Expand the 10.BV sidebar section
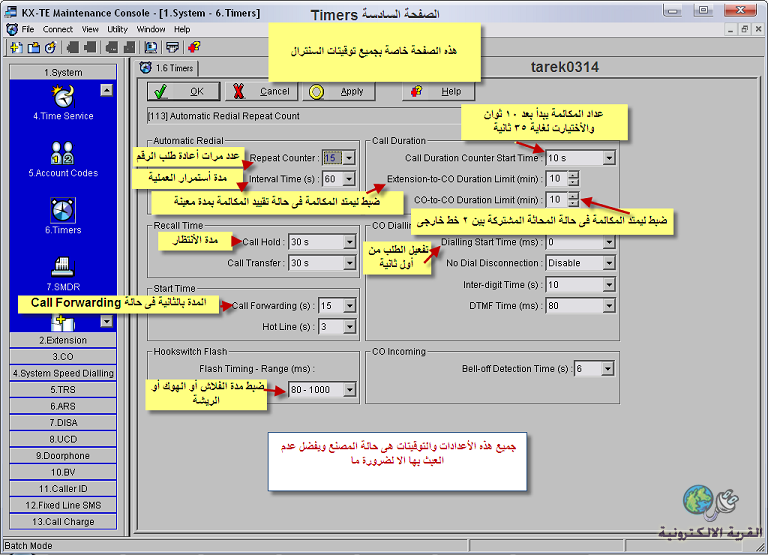This screenshot has width=768, height=555. (63, 473)
